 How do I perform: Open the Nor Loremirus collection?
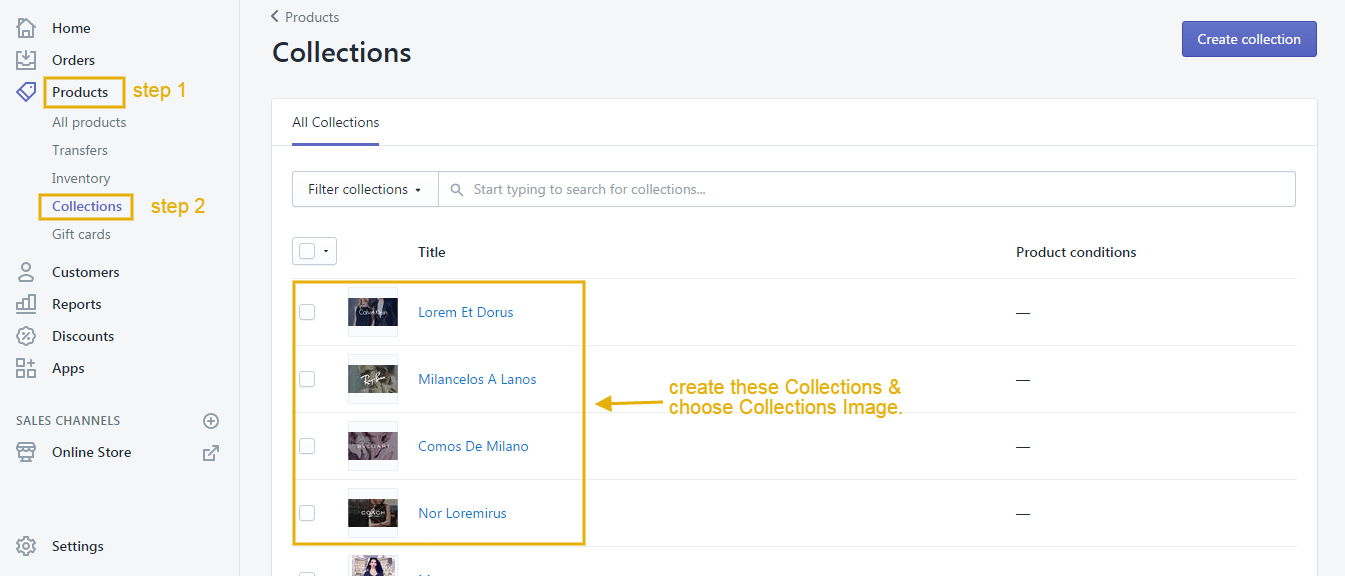click(462, 513)
